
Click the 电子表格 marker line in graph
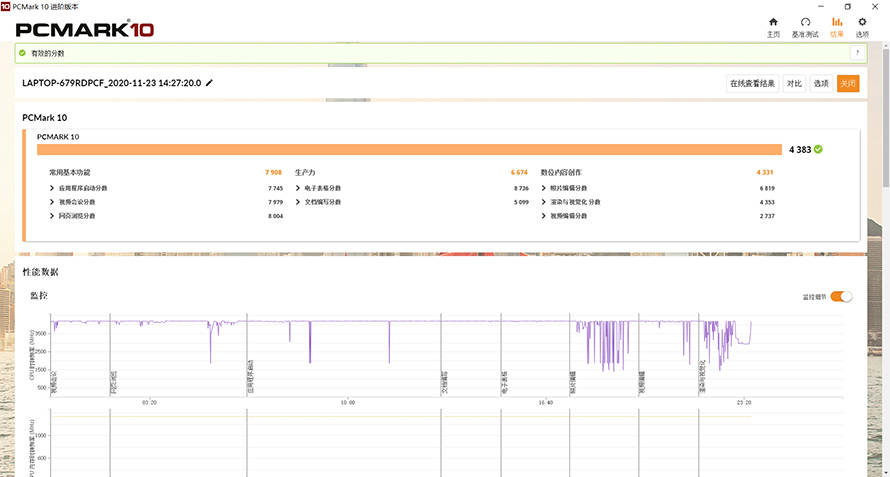pyautogui.click(x=501, y=354)
